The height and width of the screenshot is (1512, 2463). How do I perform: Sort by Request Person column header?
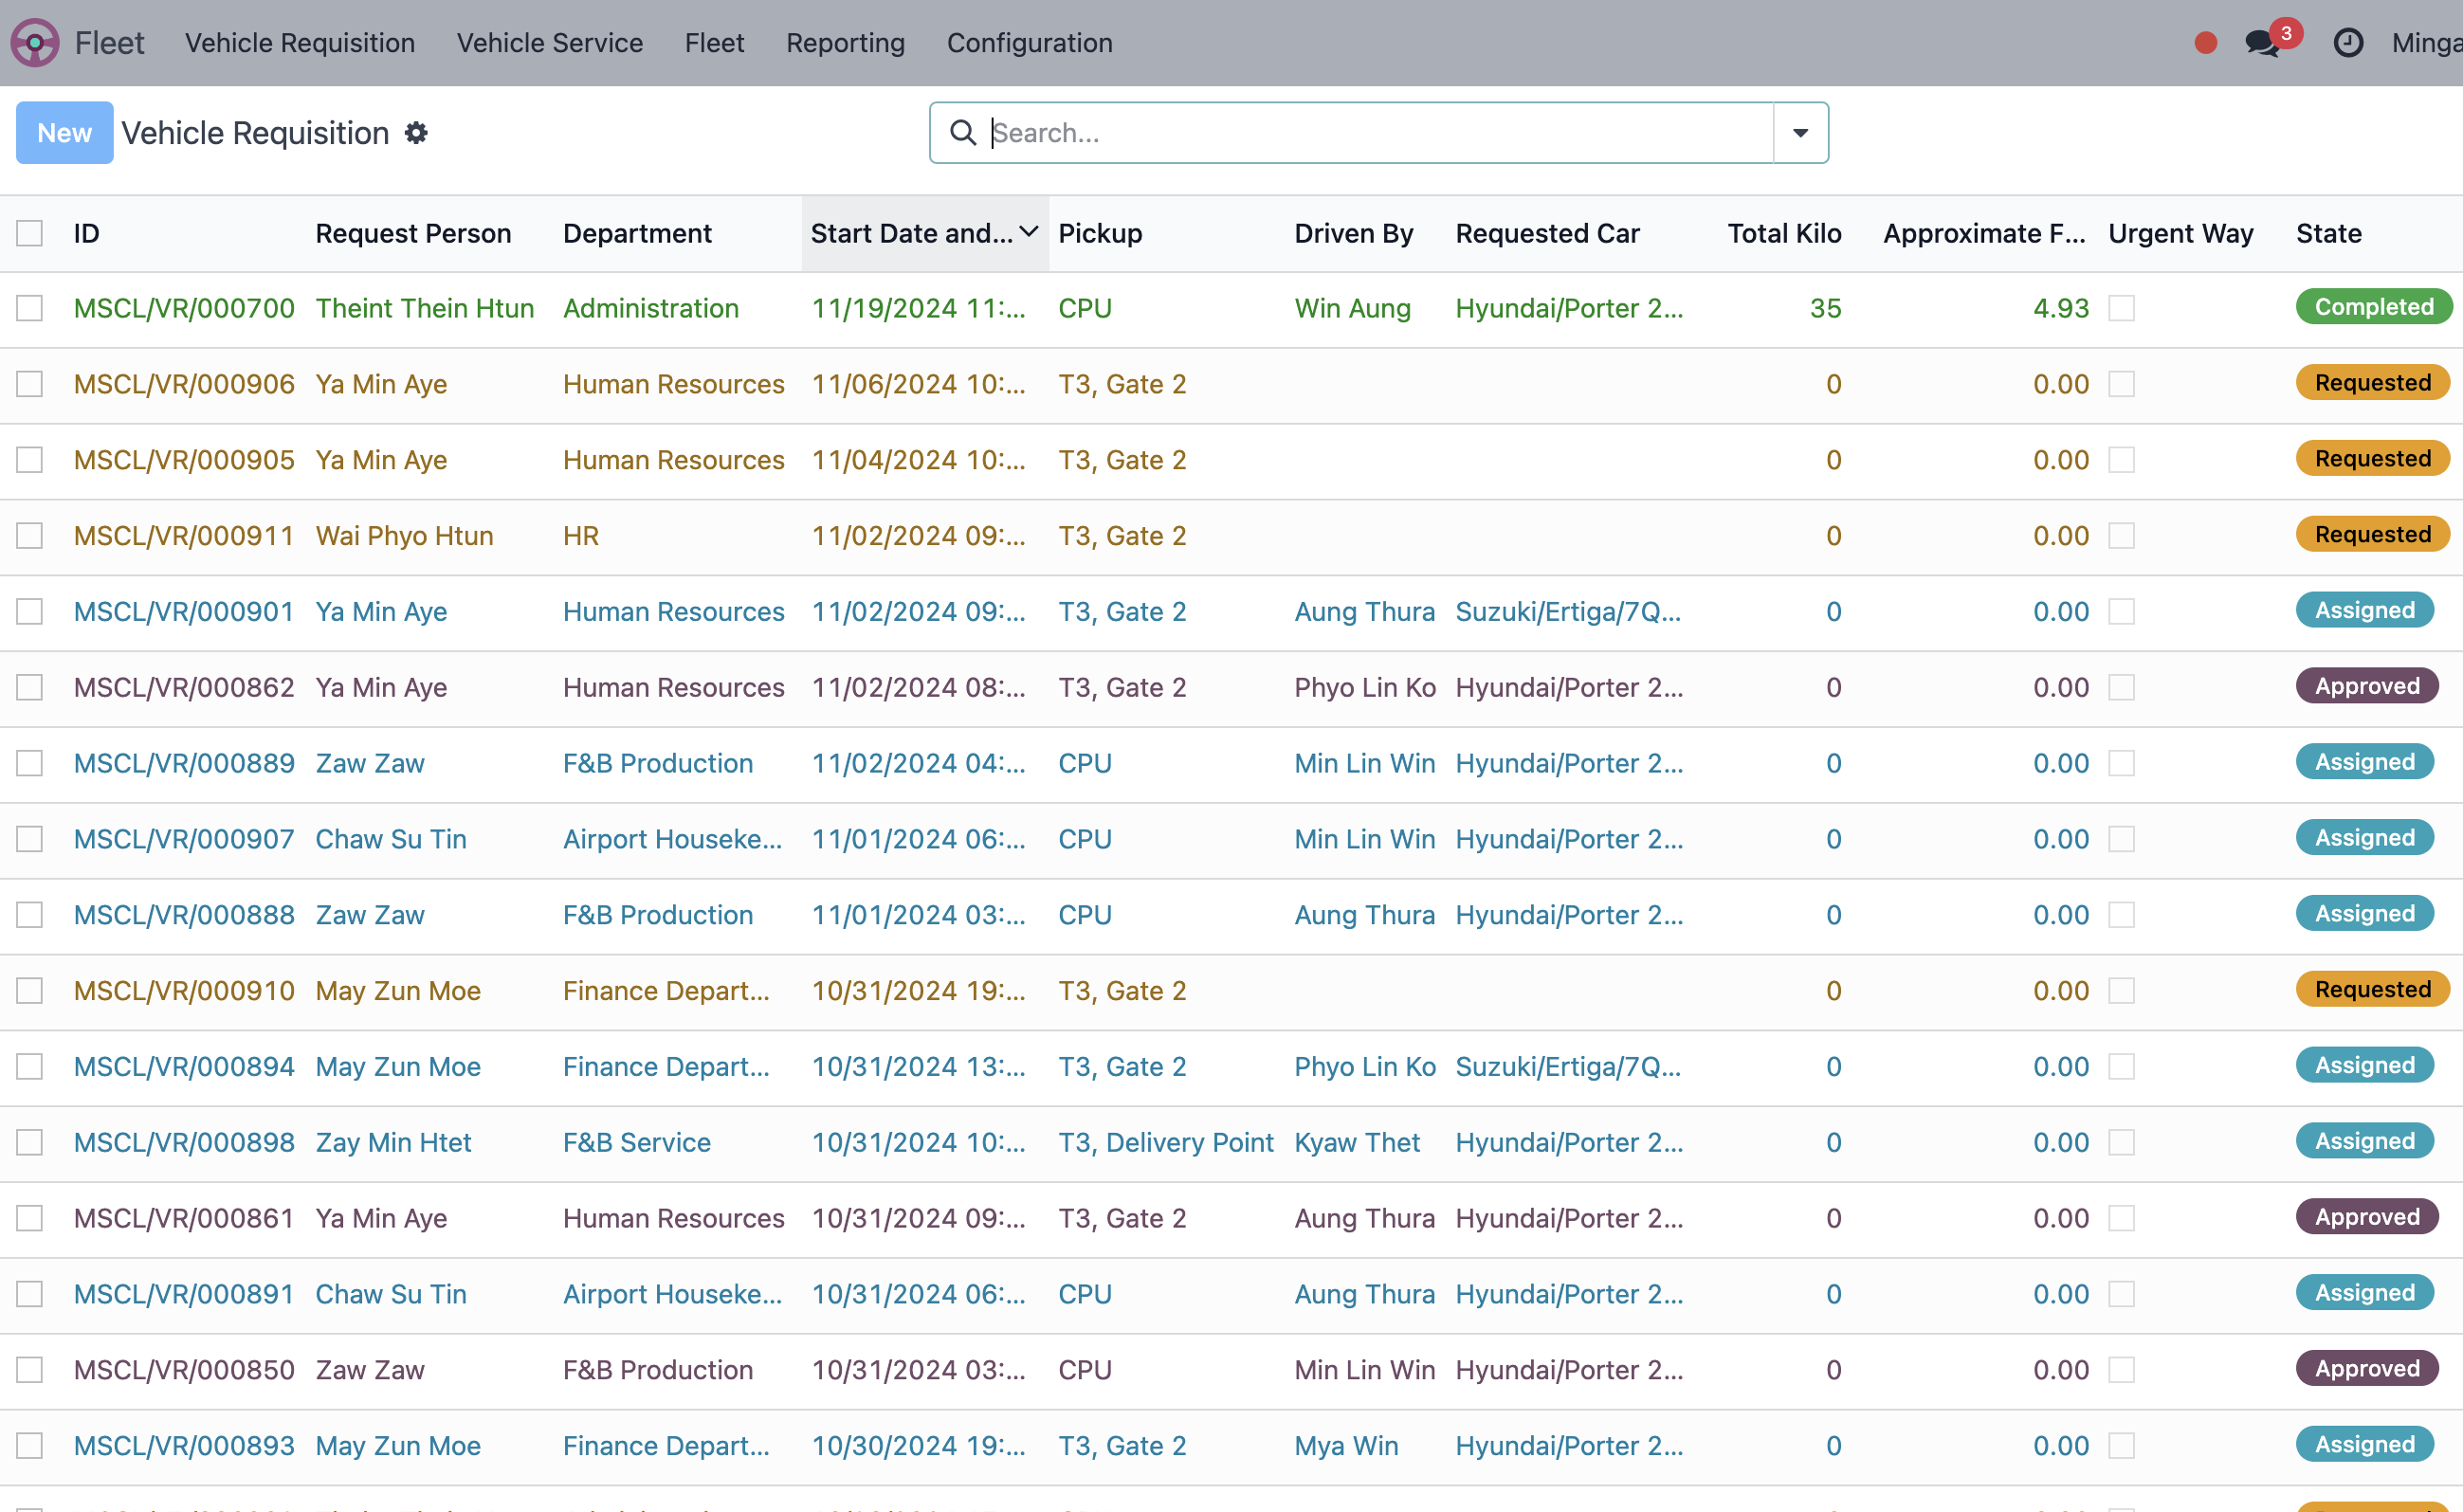pos(413,233)
